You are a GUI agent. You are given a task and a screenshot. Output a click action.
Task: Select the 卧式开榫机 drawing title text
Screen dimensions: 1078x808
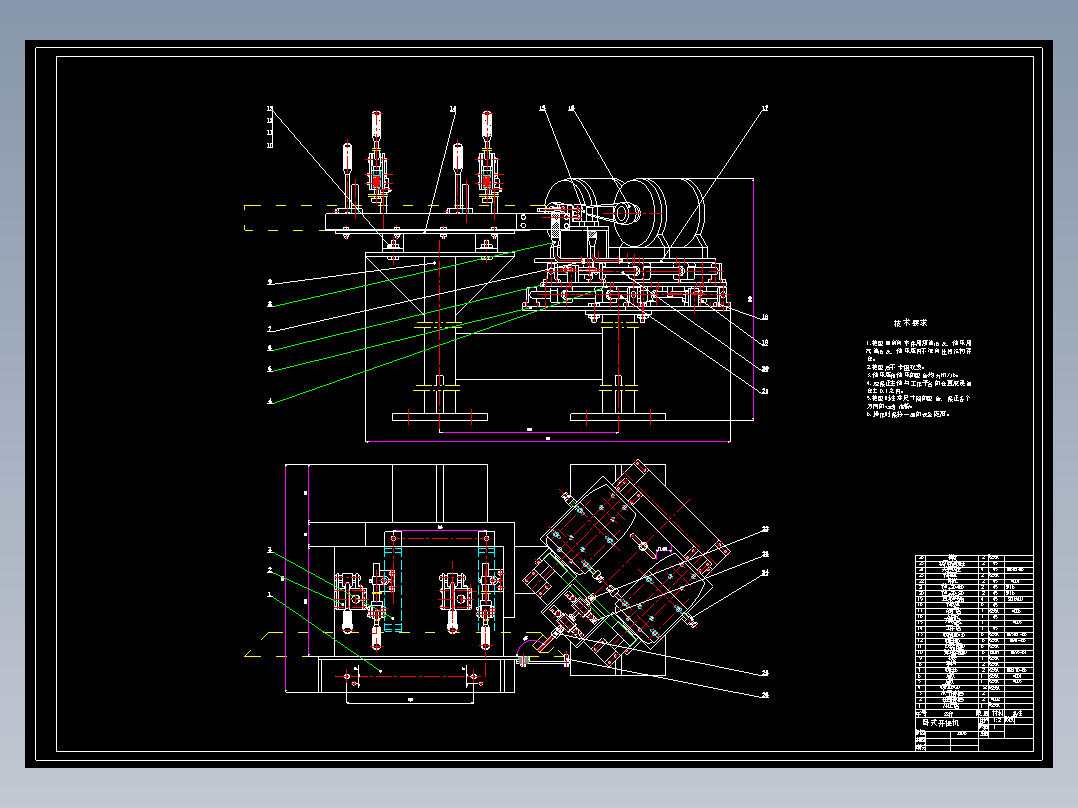[940, 723]
